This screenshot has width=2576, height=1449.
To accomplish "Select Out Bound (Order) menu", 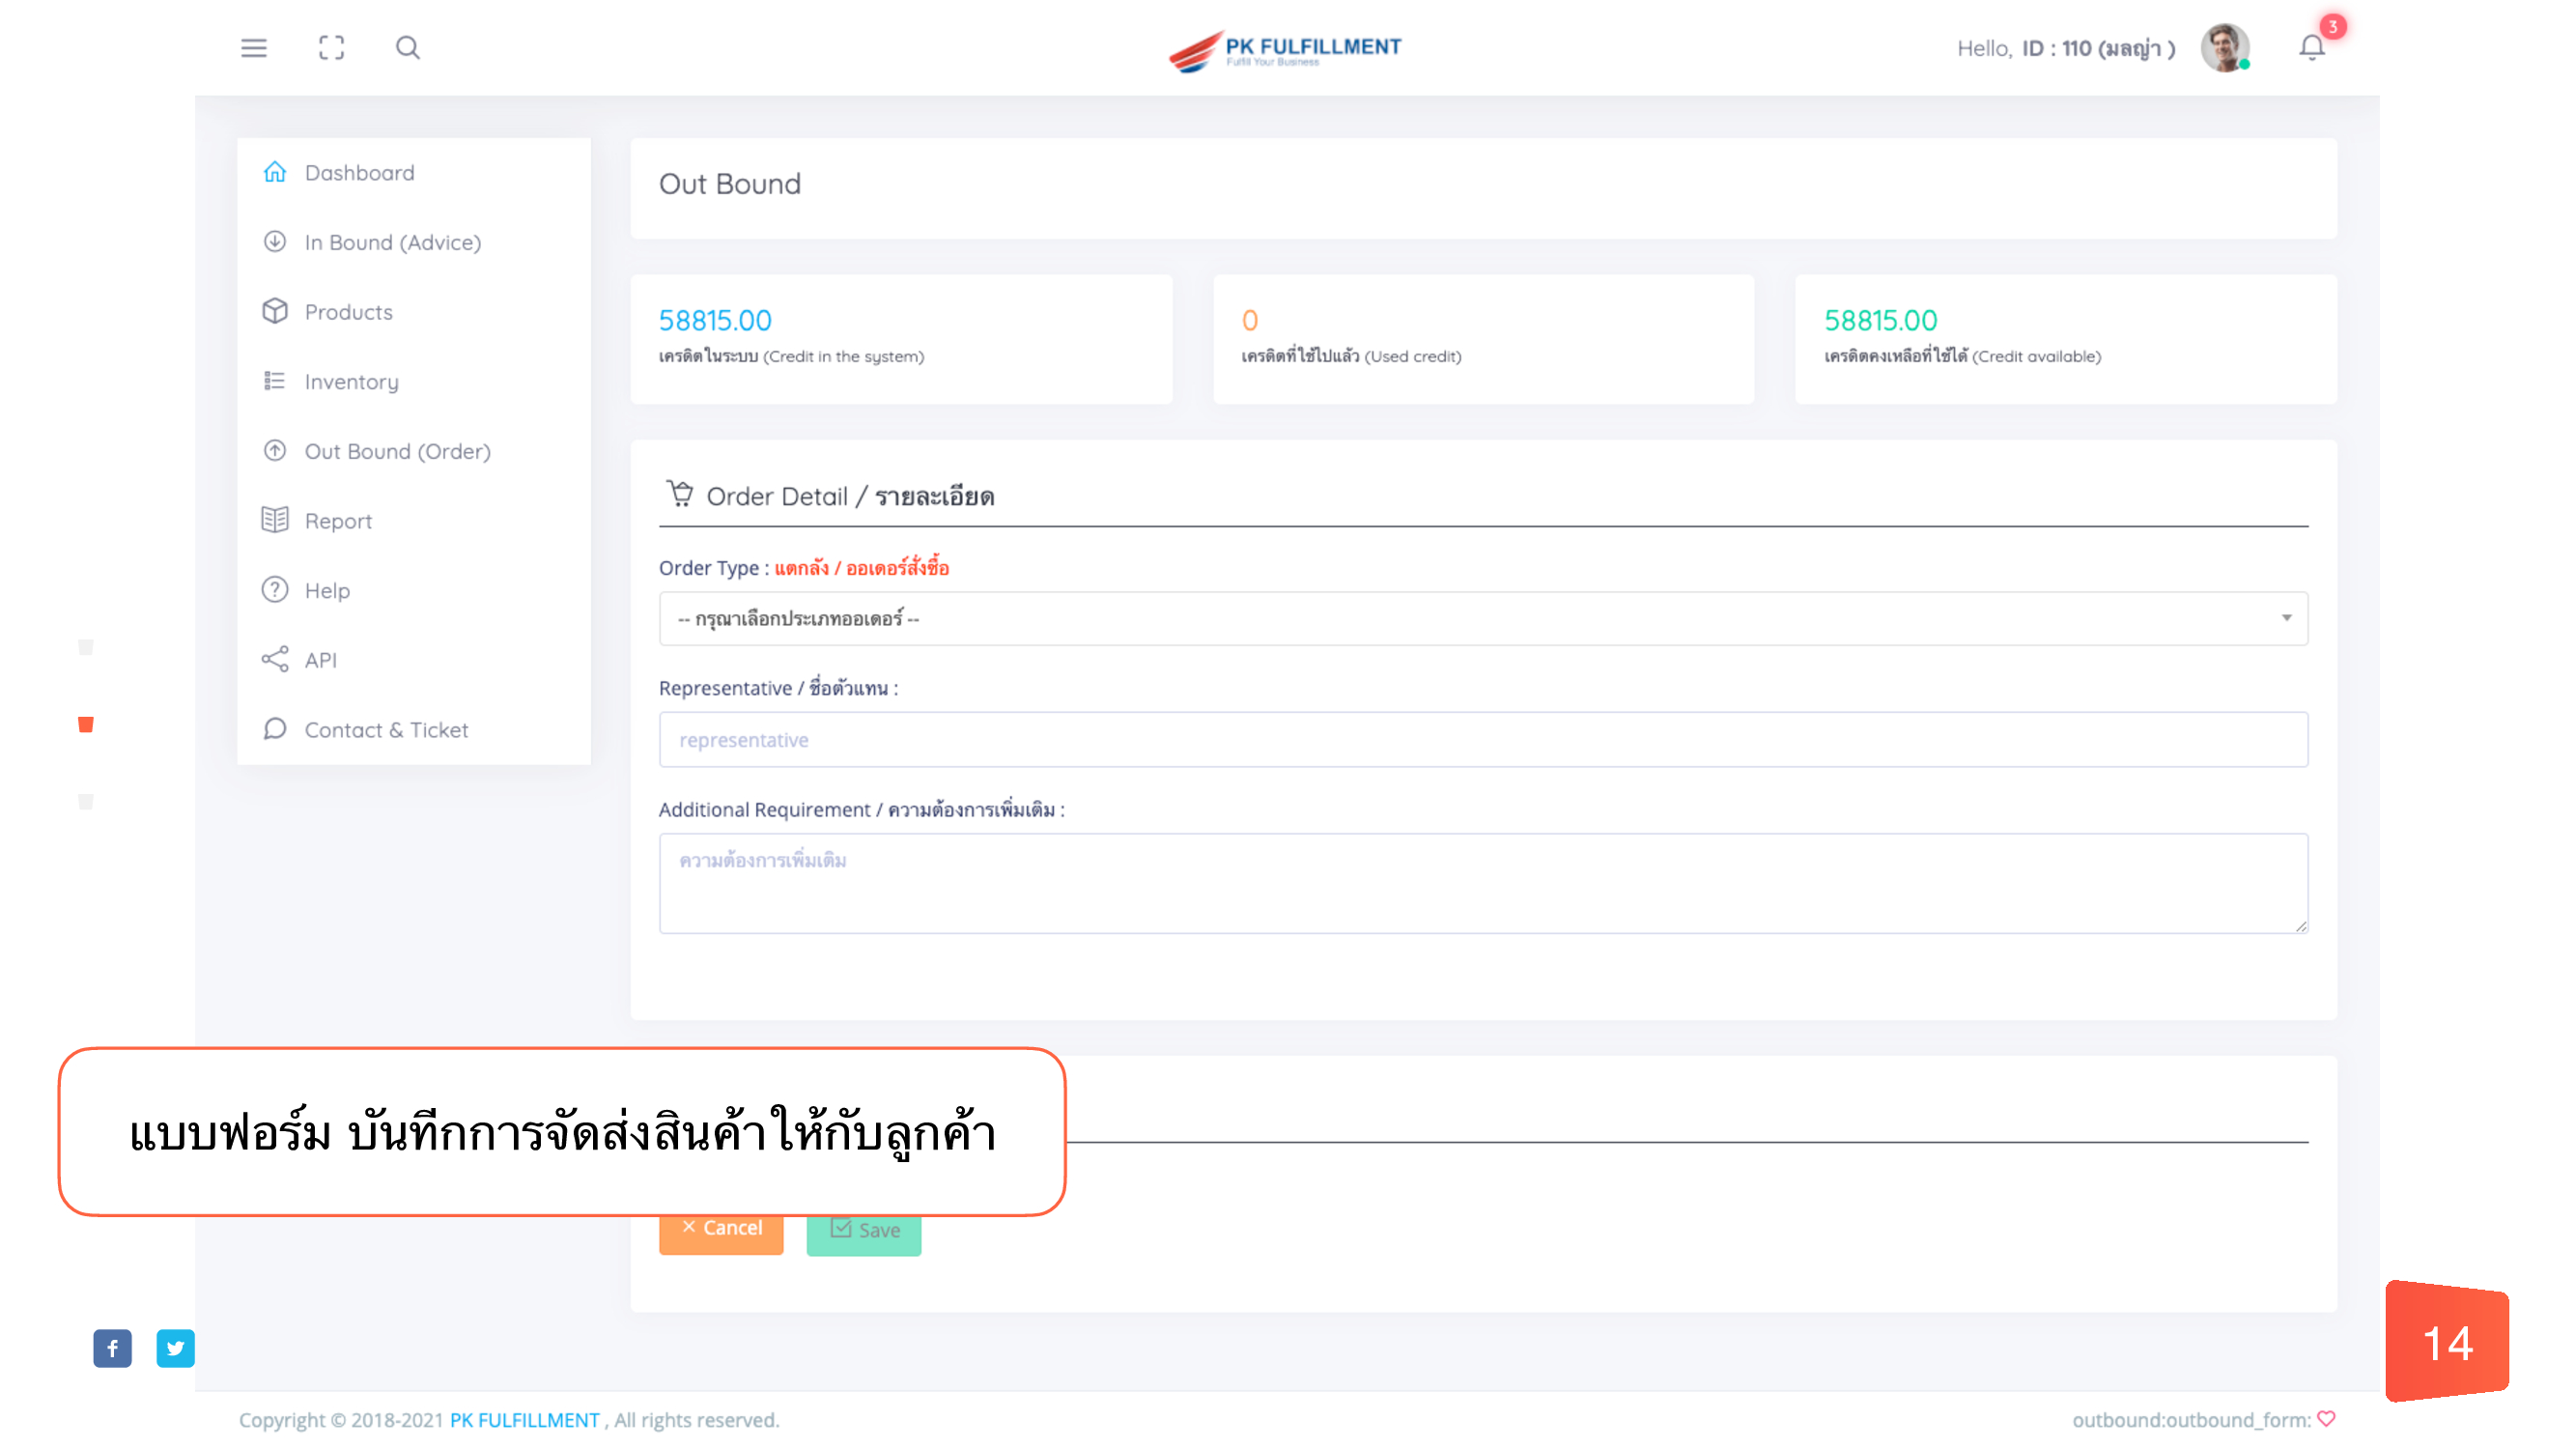I will click(x=397, y=451).
